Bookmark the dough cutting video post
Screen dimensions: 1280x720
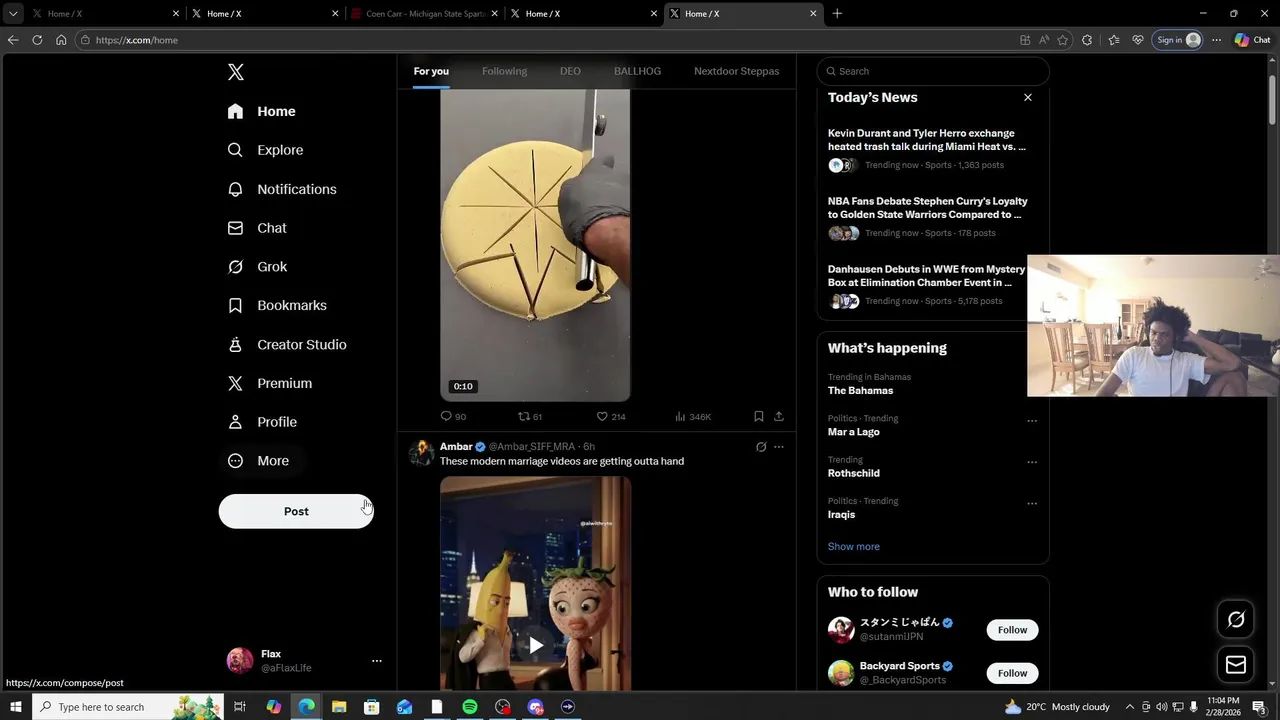click(x=759, y=416)
